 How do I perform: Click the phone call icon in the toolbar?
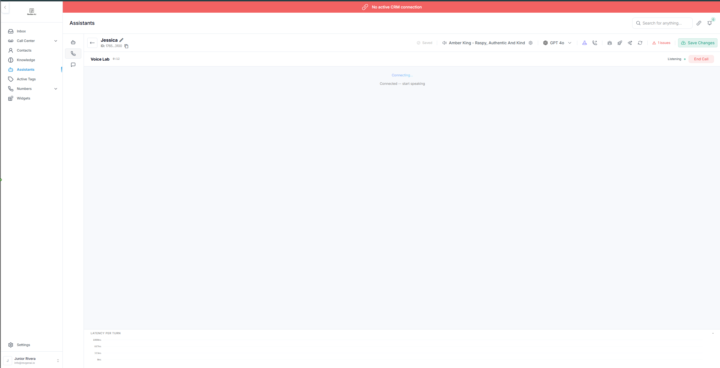pos(595,43)
